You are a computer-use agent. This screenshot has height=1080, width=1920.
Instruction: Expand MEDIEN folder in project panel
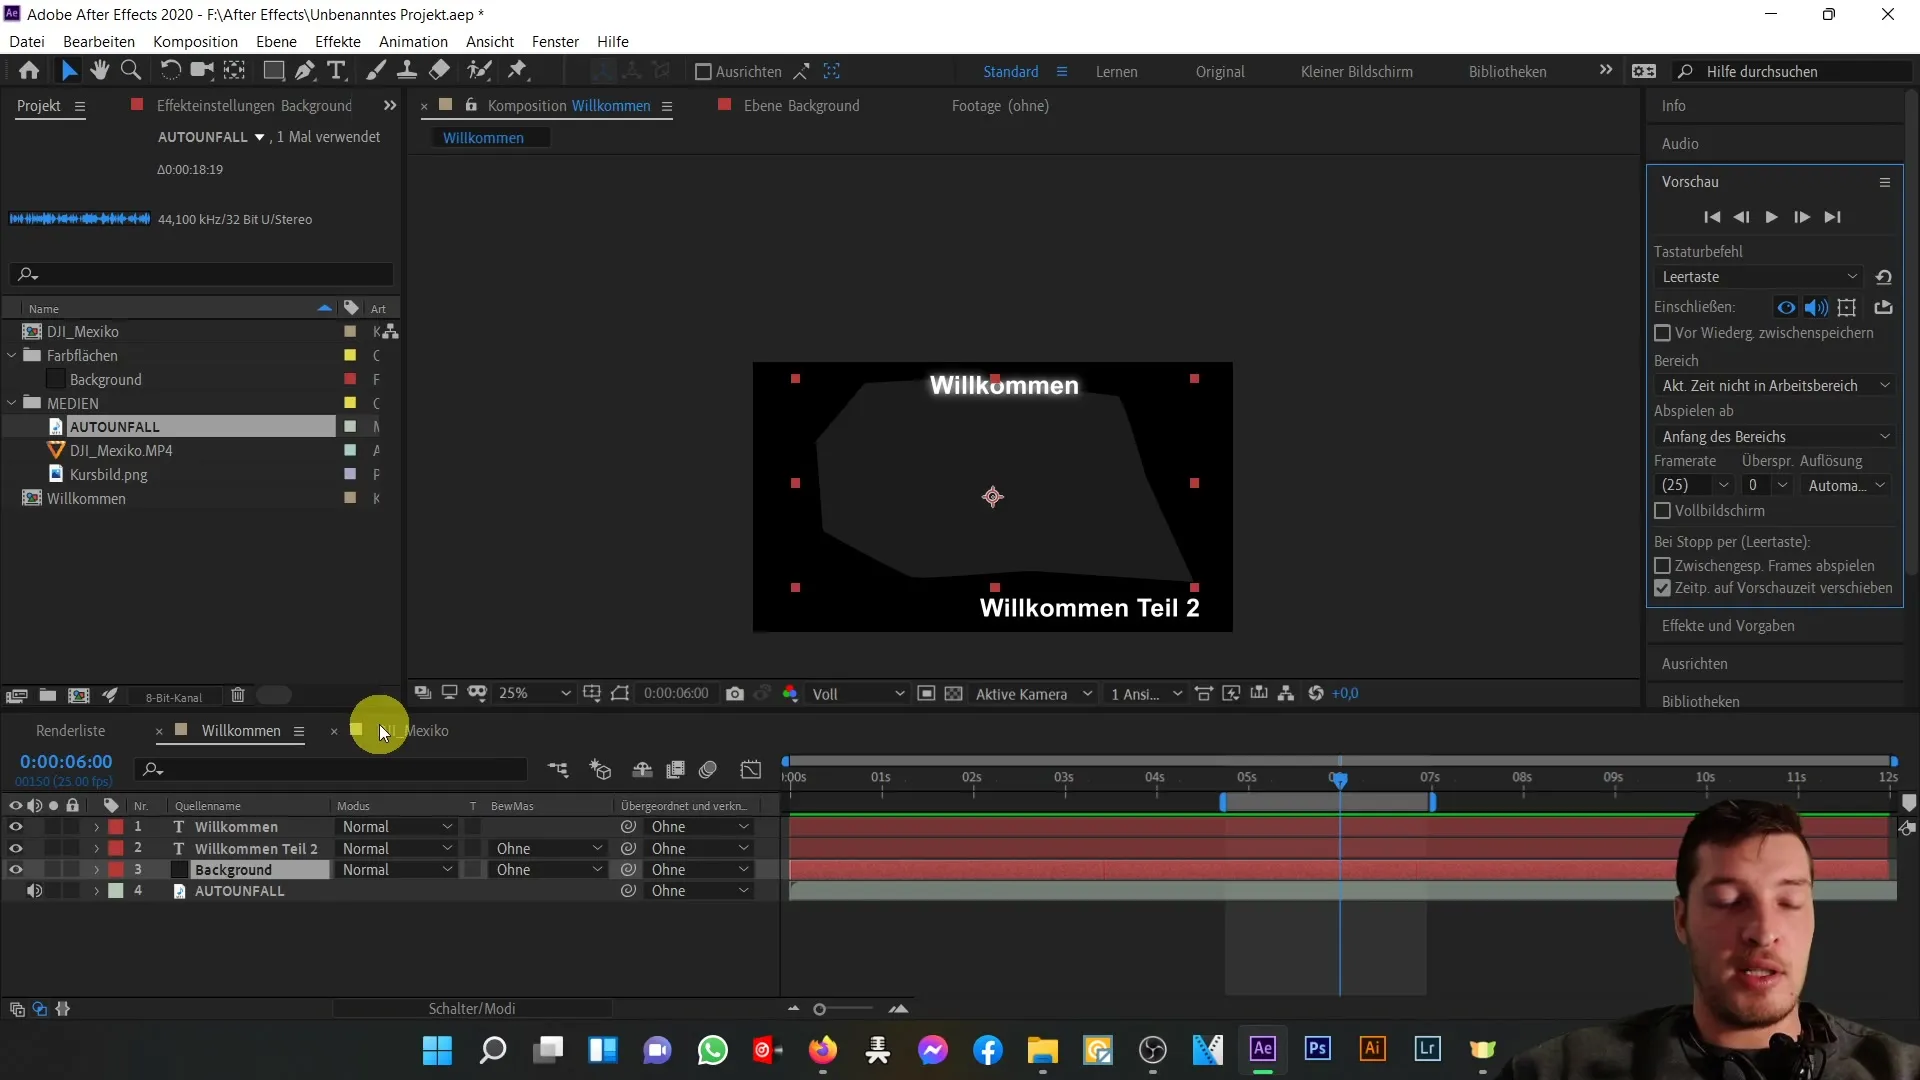(12, 404)
